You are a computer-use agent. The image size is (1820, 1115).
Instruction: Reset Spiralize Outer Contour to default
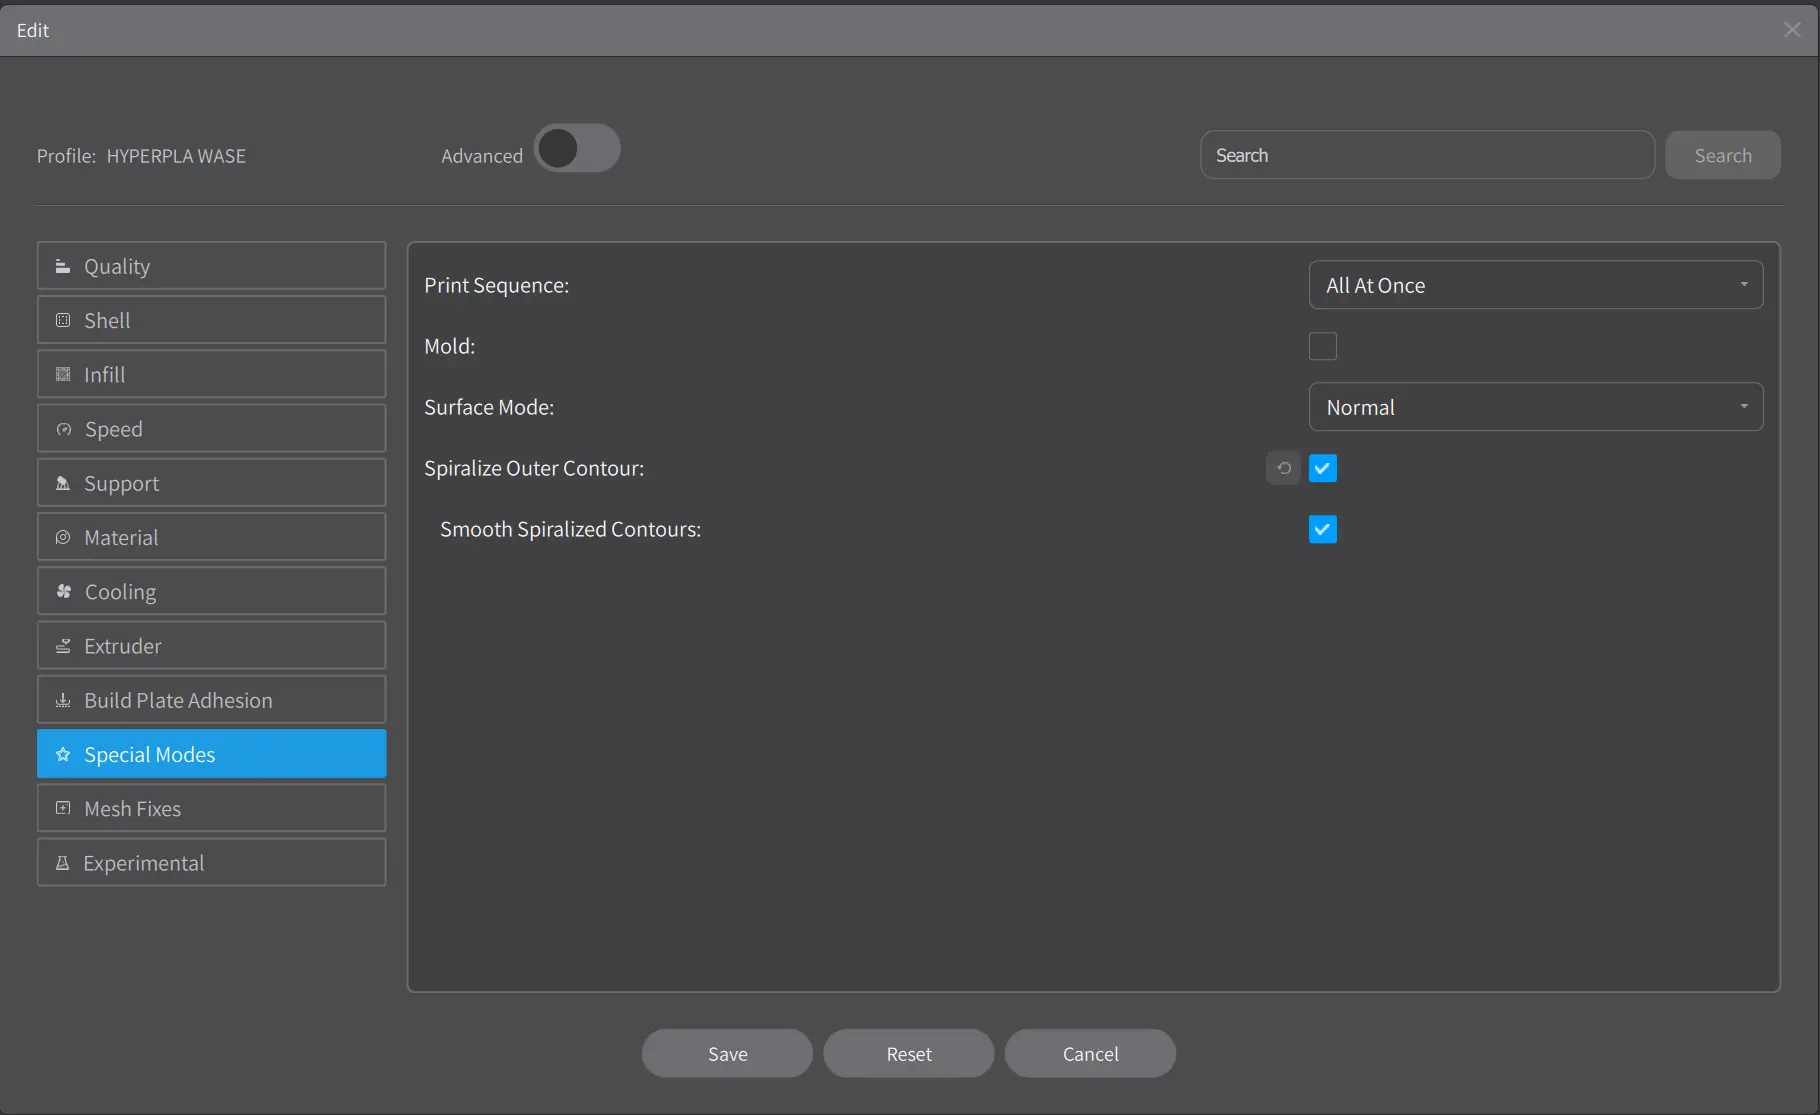point(1283,468)
